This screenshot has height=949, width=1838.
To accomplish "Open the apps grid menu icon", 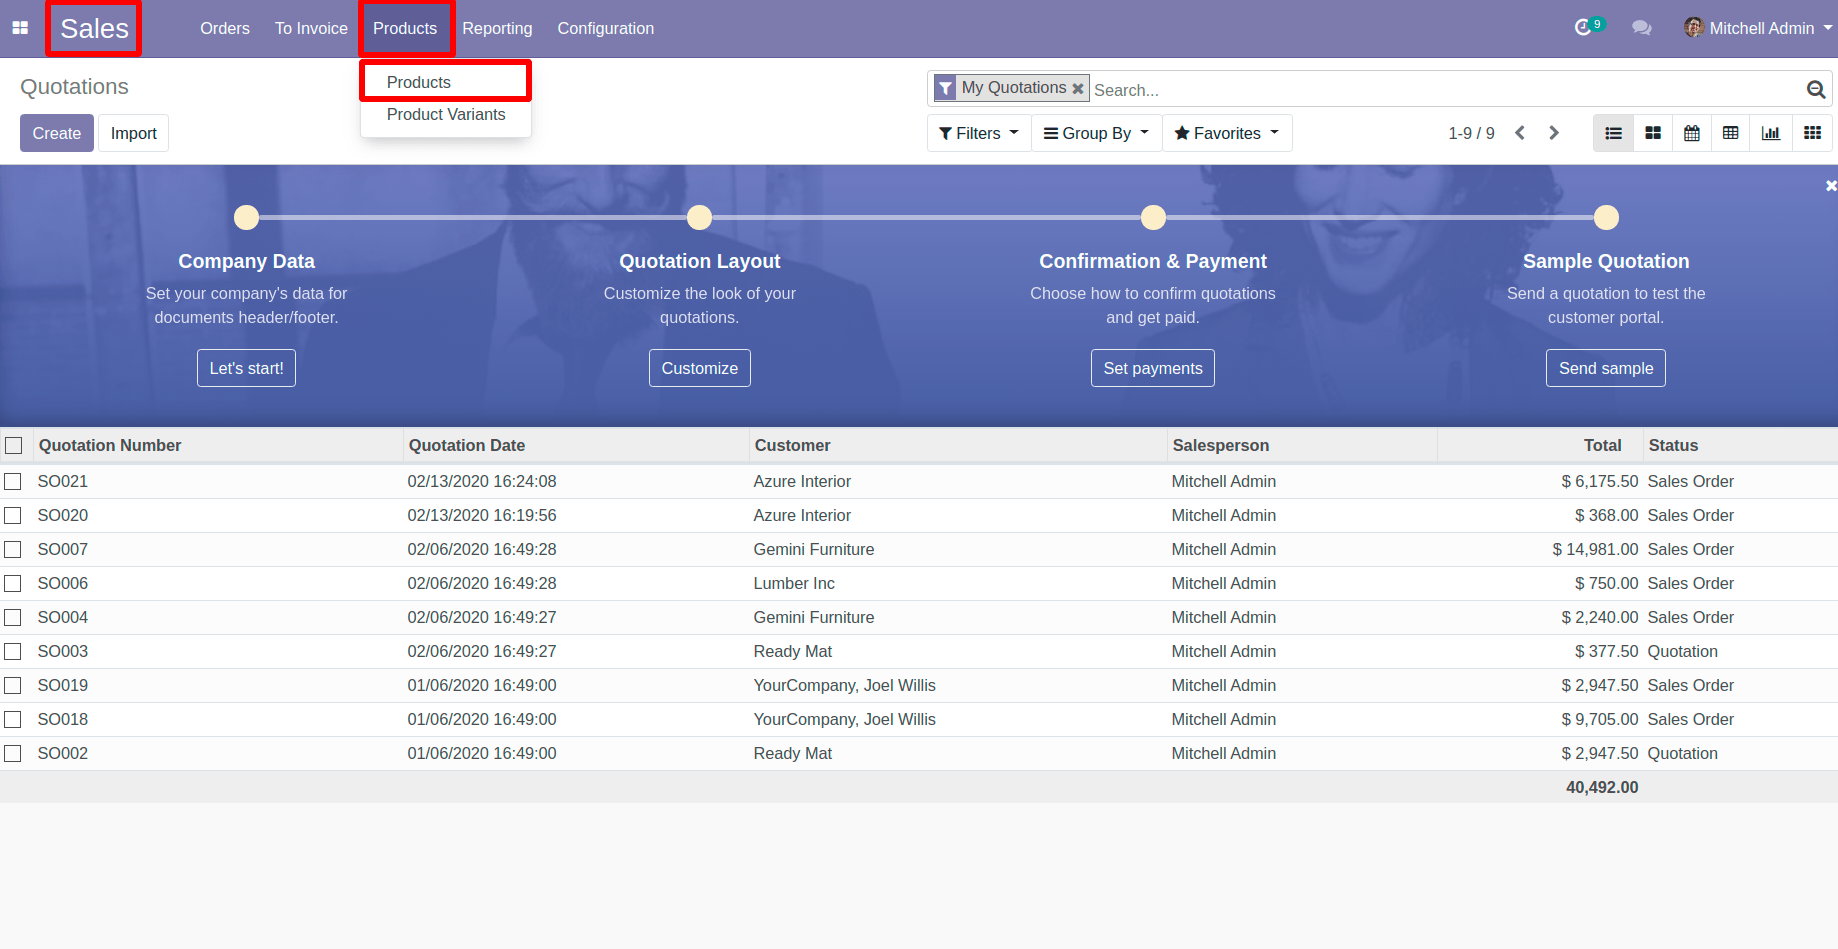I will click(20, 28).
